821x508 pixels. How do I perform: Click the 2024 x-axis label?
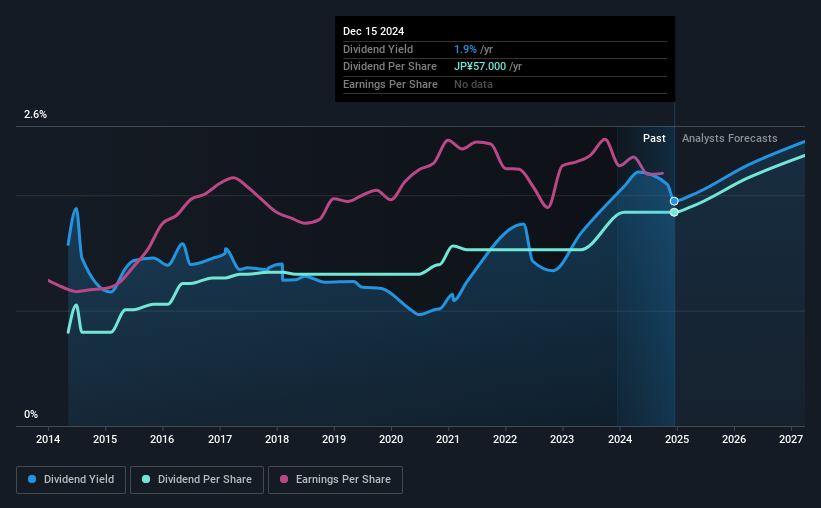[x=620, y=439]
